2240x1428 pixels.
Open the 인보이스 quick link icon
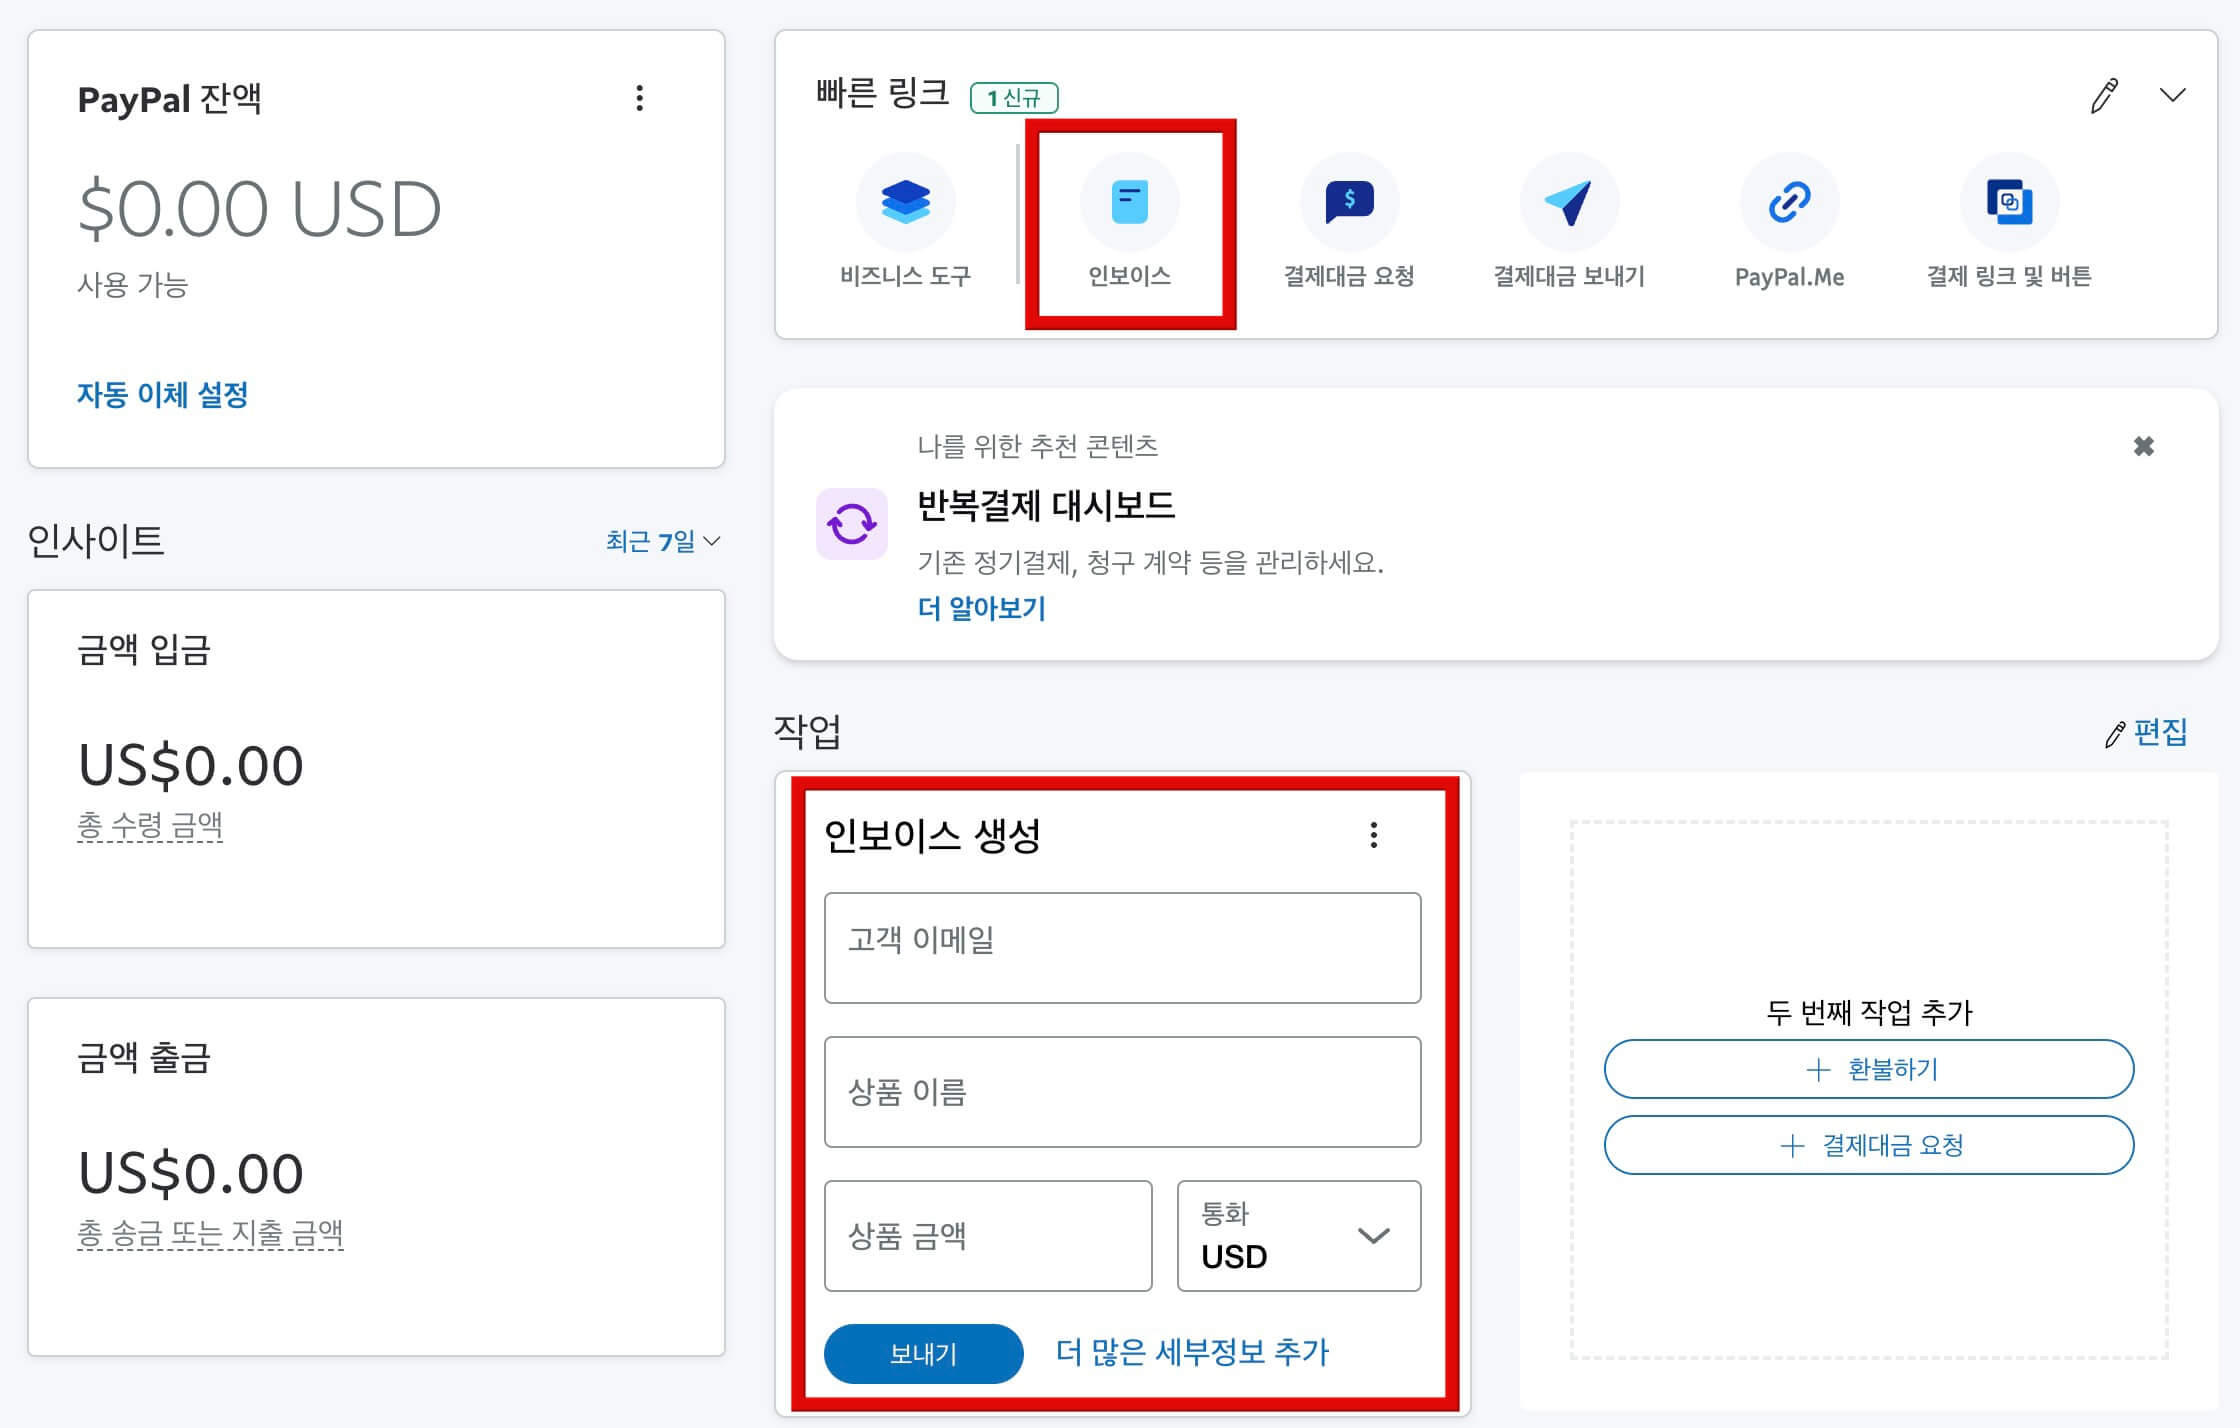point(1129,202)
